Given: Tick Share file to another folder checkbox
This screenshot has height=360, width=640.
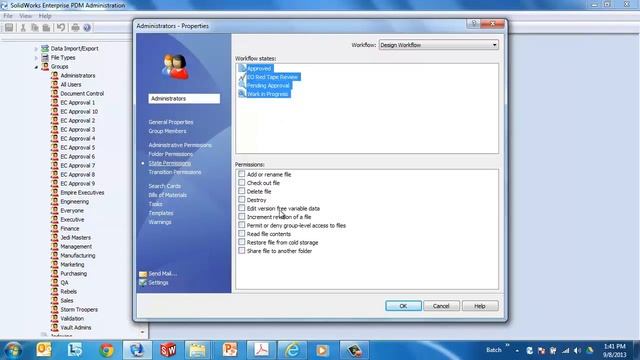Looking at the screenshot, I should click(242, 251).
